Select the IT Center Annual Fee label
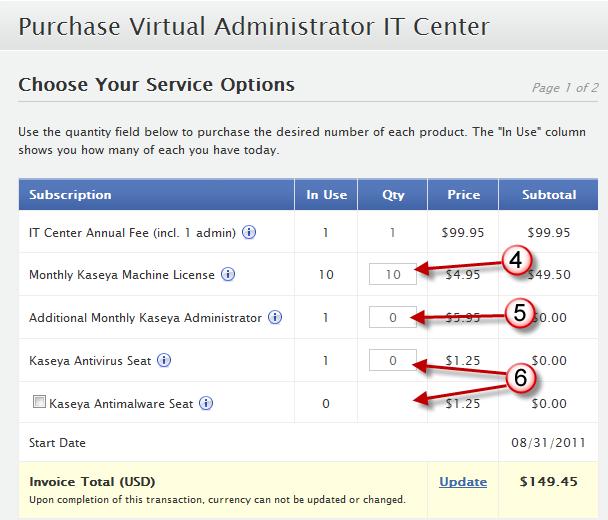This screenshot has height=520, width=608. click(132, 233)
